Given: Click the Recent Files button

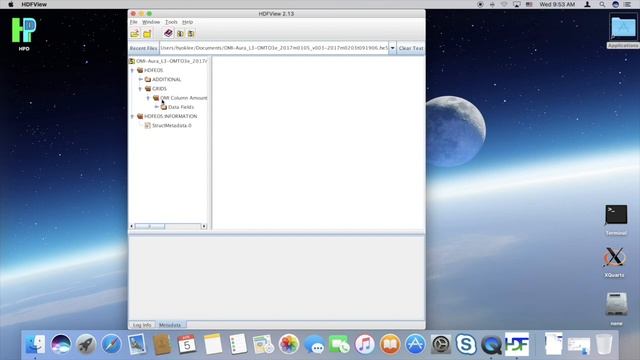Looking at the screenshot, I should tap(143, 48).
